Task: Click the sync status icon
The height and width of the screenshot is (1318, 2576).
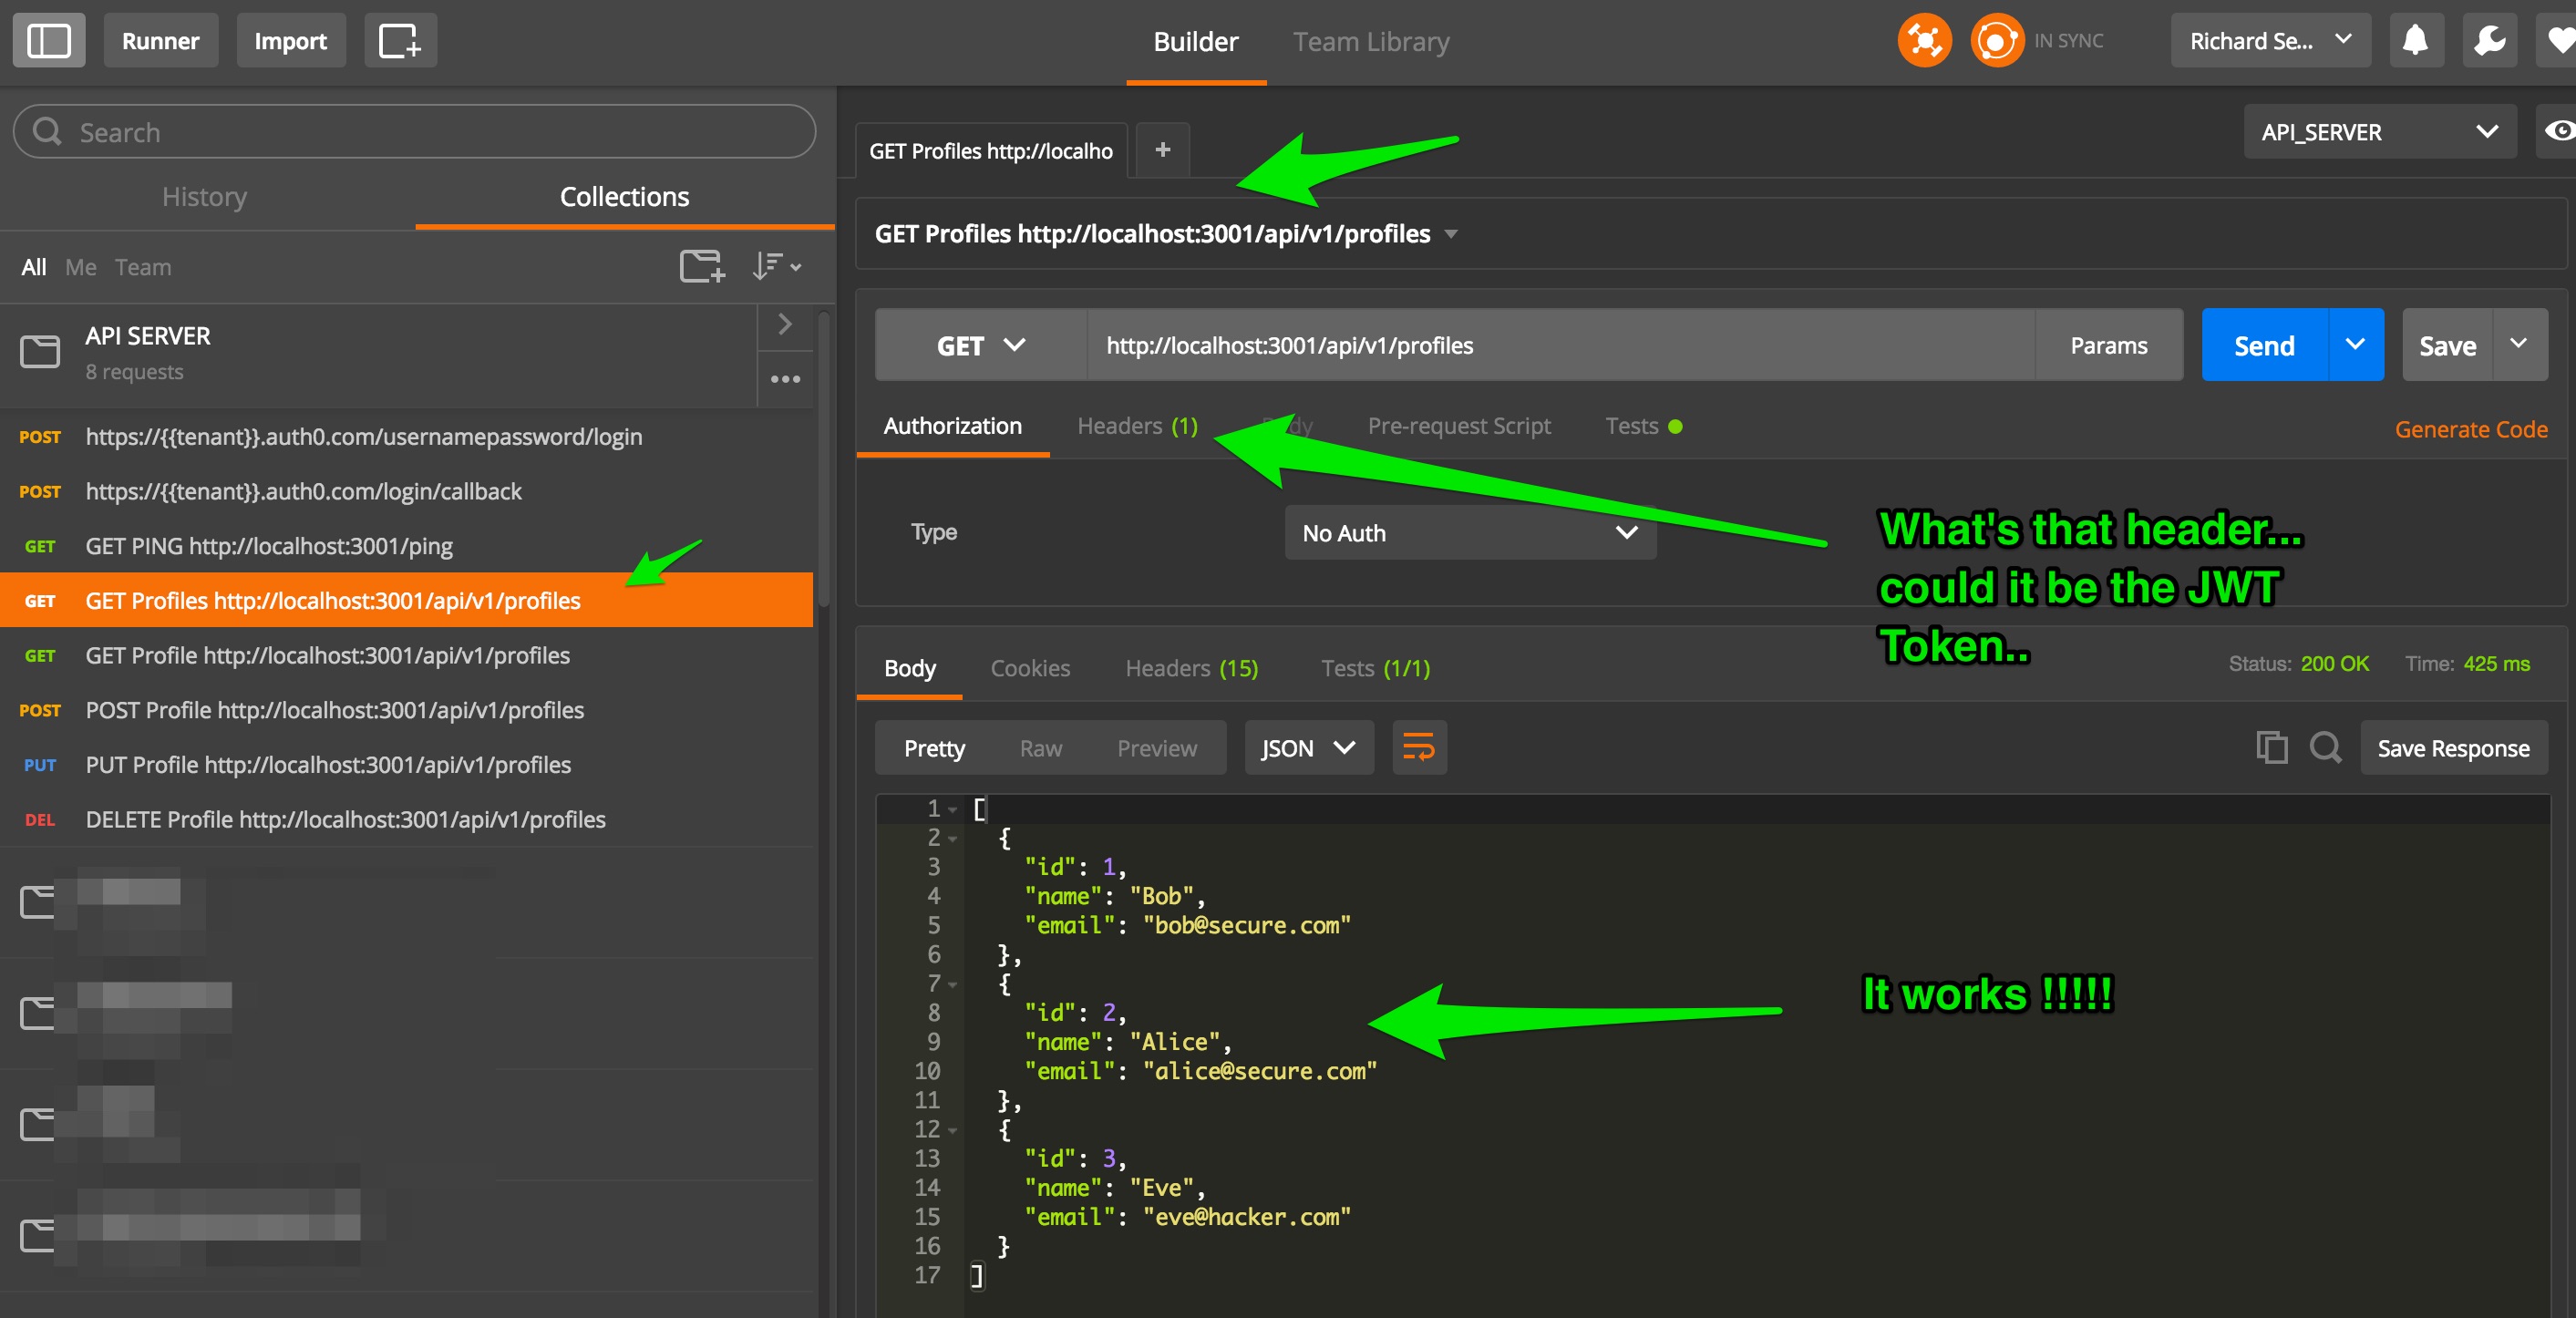Action: coord(1995,41)
